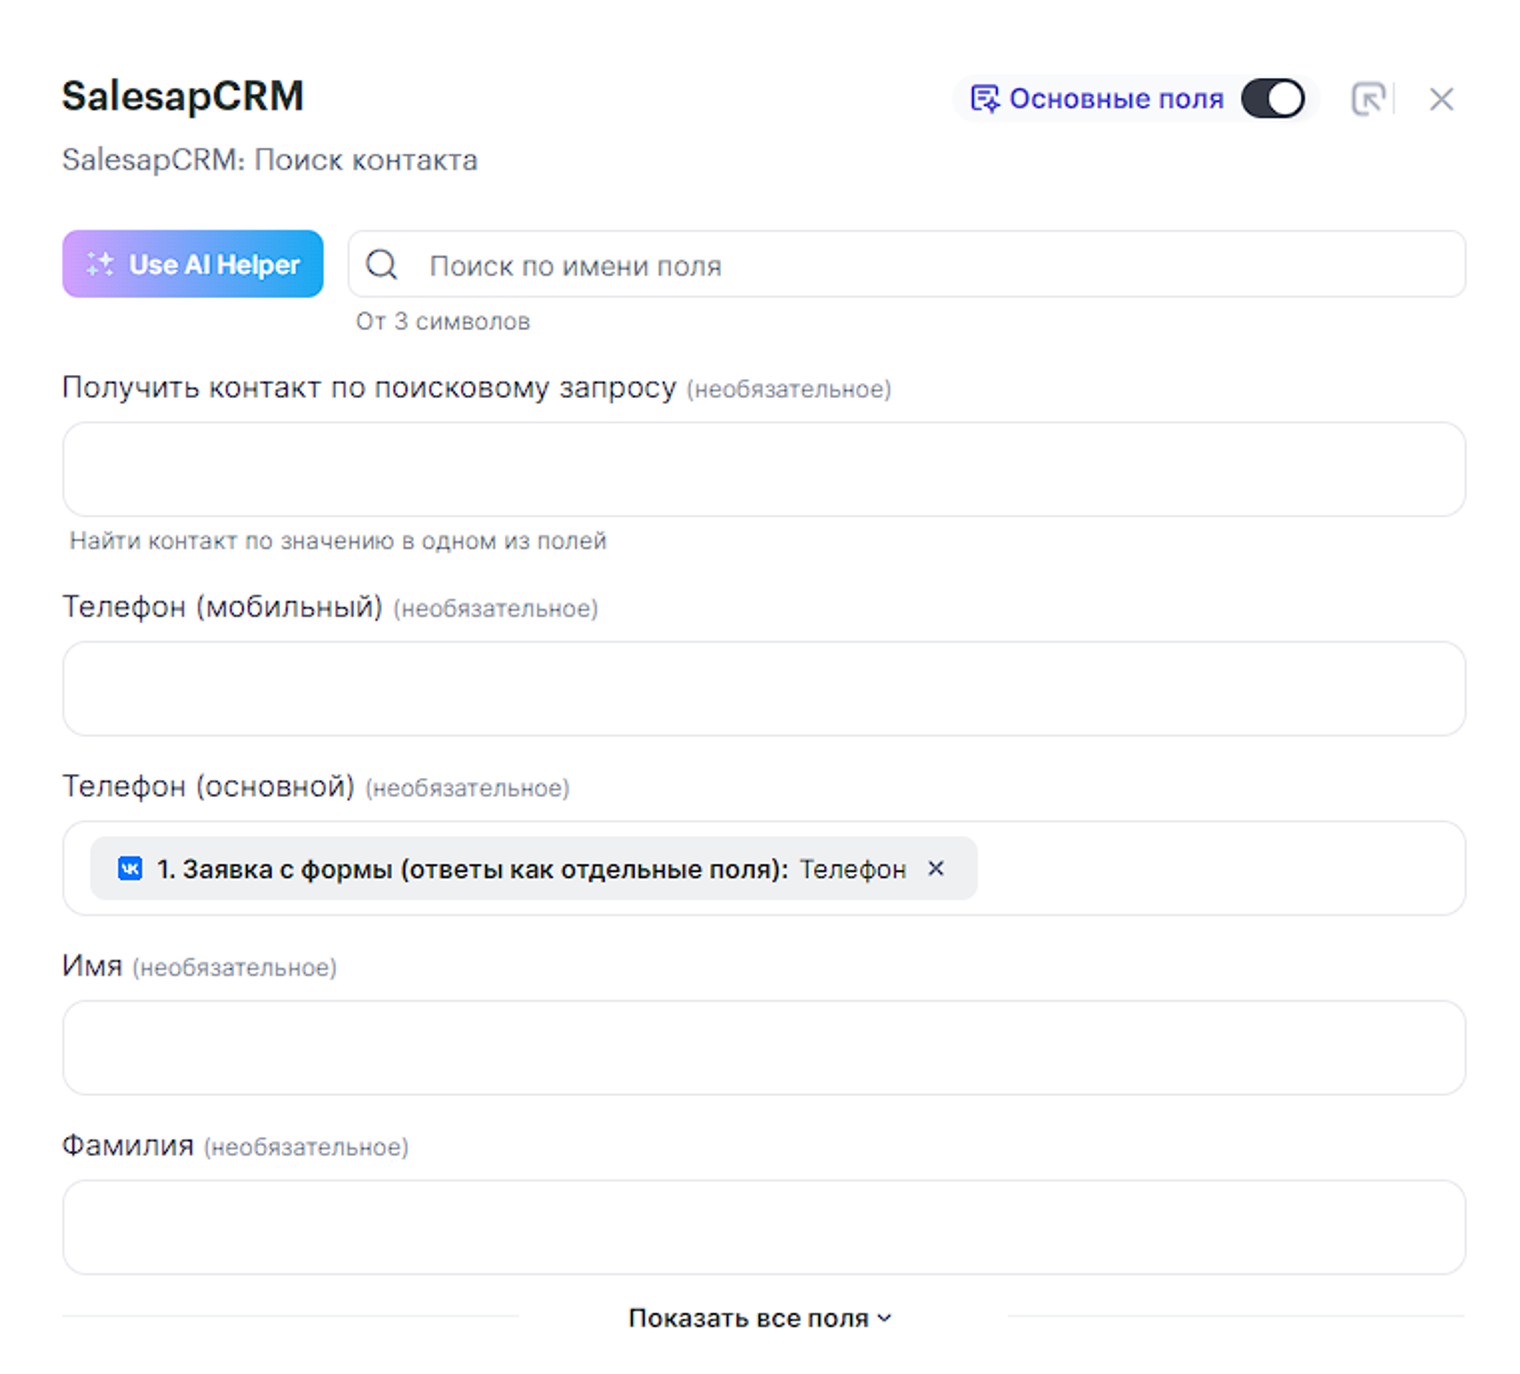Viewport: 1520px width, 1374px height.
Task: Click the Основные поля form icon
Action: (x=985, y=99)
